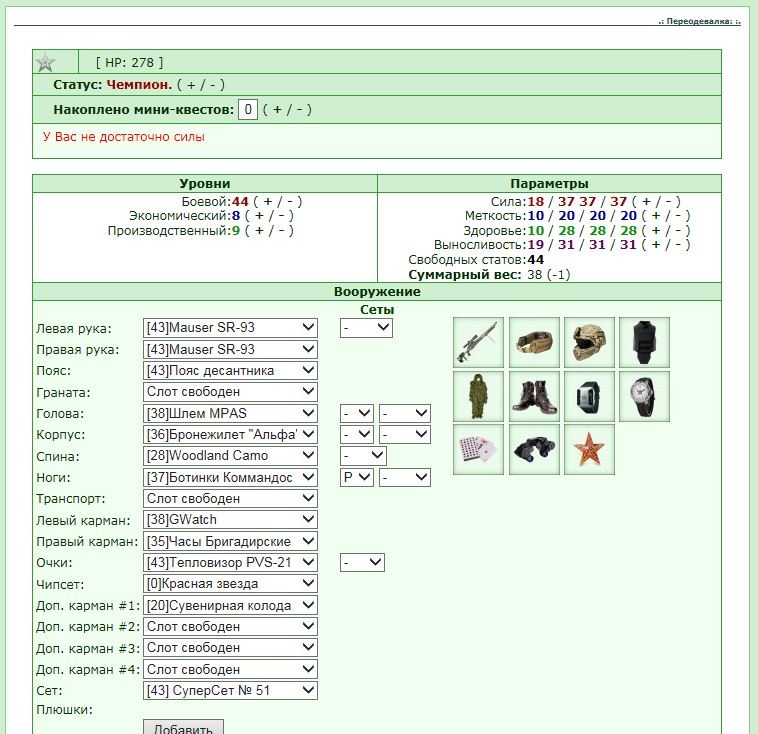758x734 pixels.
Task: Click minus to lower Статус Чемпион
Action: click(x=213, y=85)
